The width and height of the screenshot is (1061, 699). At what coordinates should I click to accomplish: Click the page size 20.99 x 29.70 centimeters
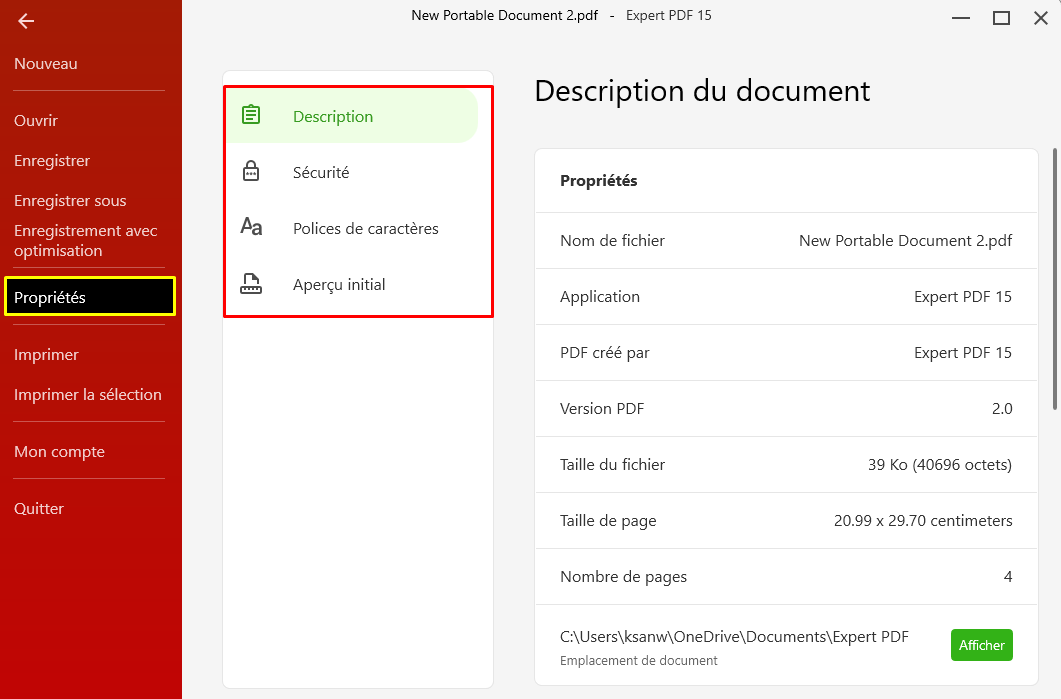tap(923, 520)
